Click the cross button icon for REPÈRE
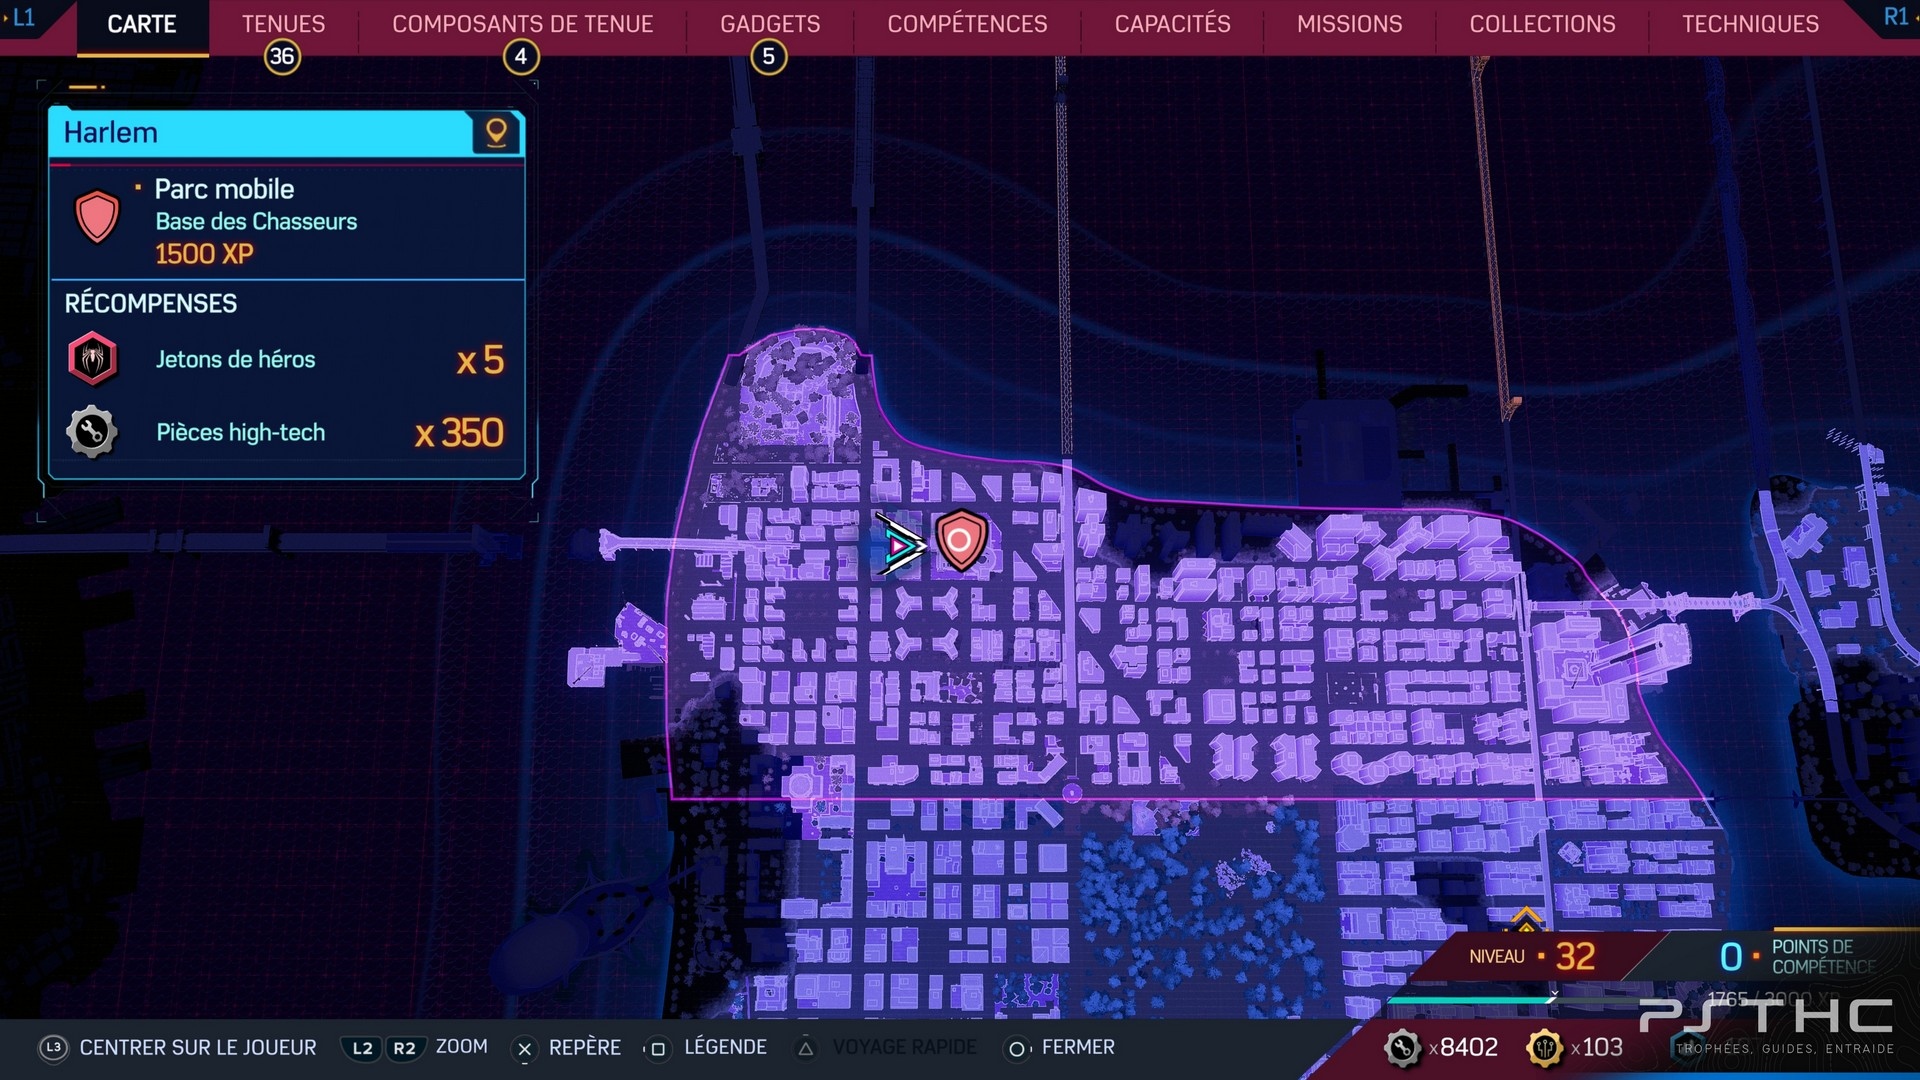The width and height of the screenshot is (1920, 1080). (524, 1048)
